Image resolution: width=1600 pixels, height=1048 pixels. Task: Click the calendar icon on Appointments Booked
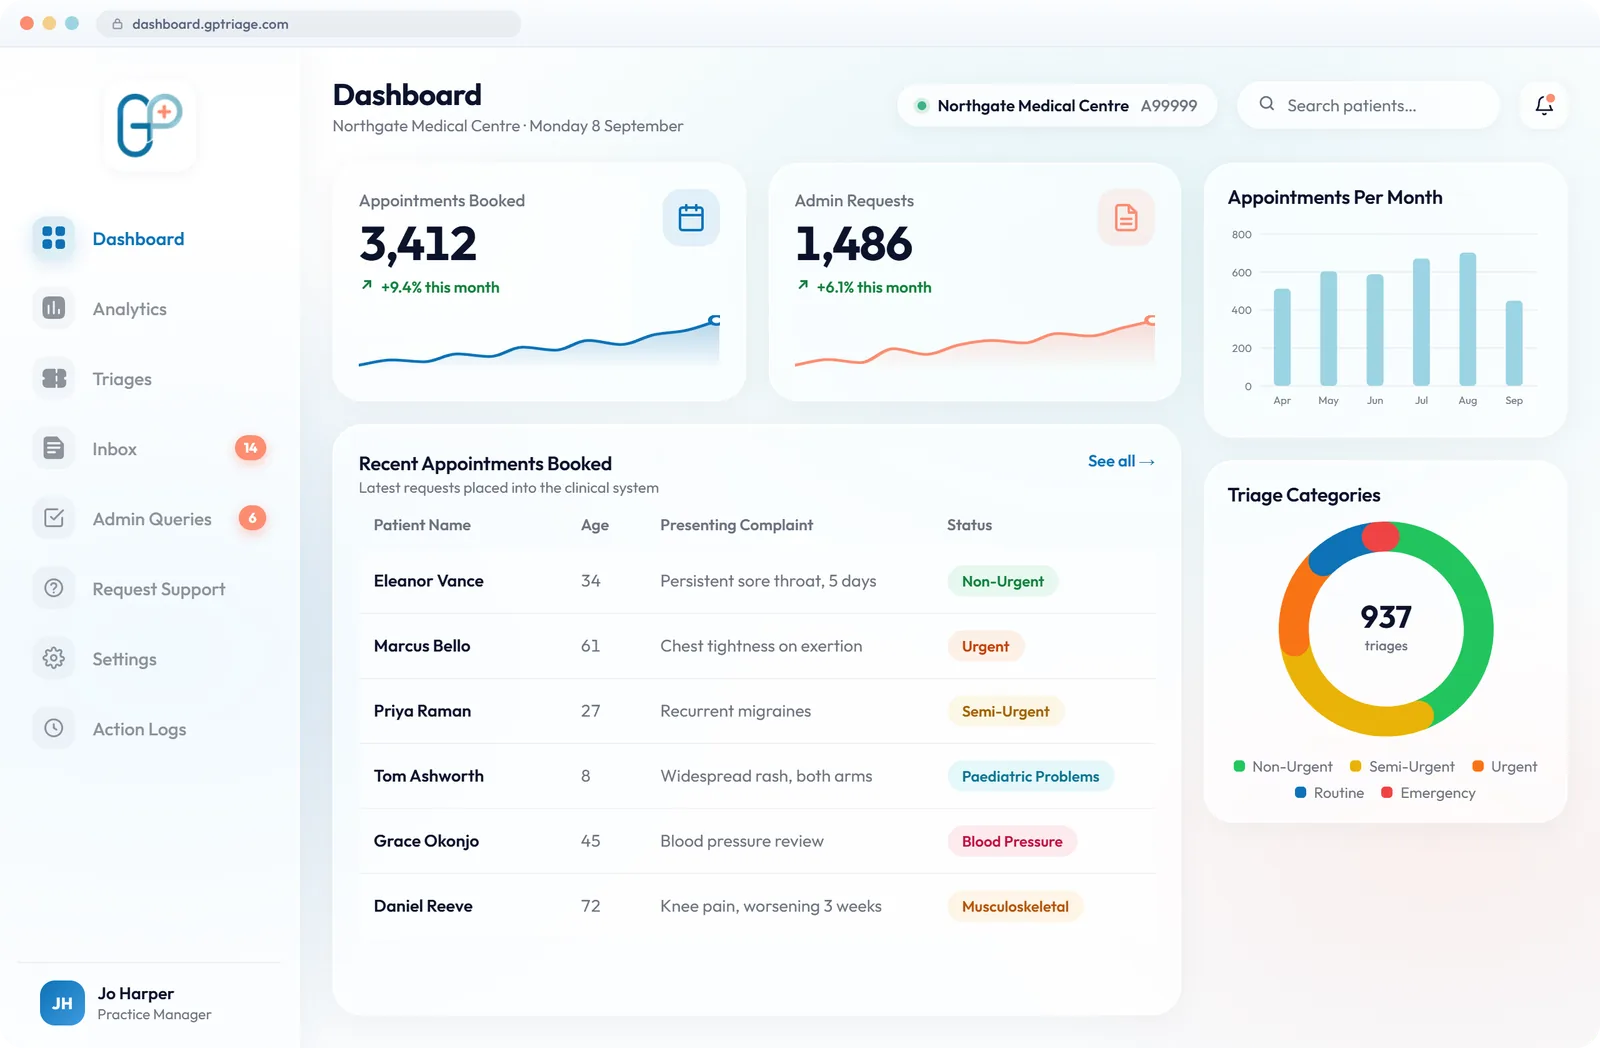691,217
